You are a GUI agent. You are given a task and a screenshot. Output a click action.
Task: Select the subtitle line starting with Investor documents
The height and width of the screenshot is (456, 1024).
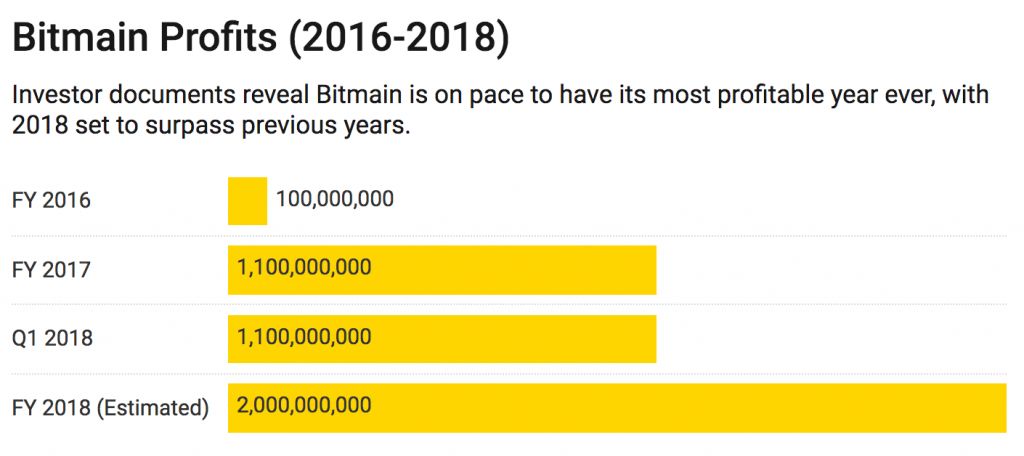pyautogui.click(x=500, y=97)
